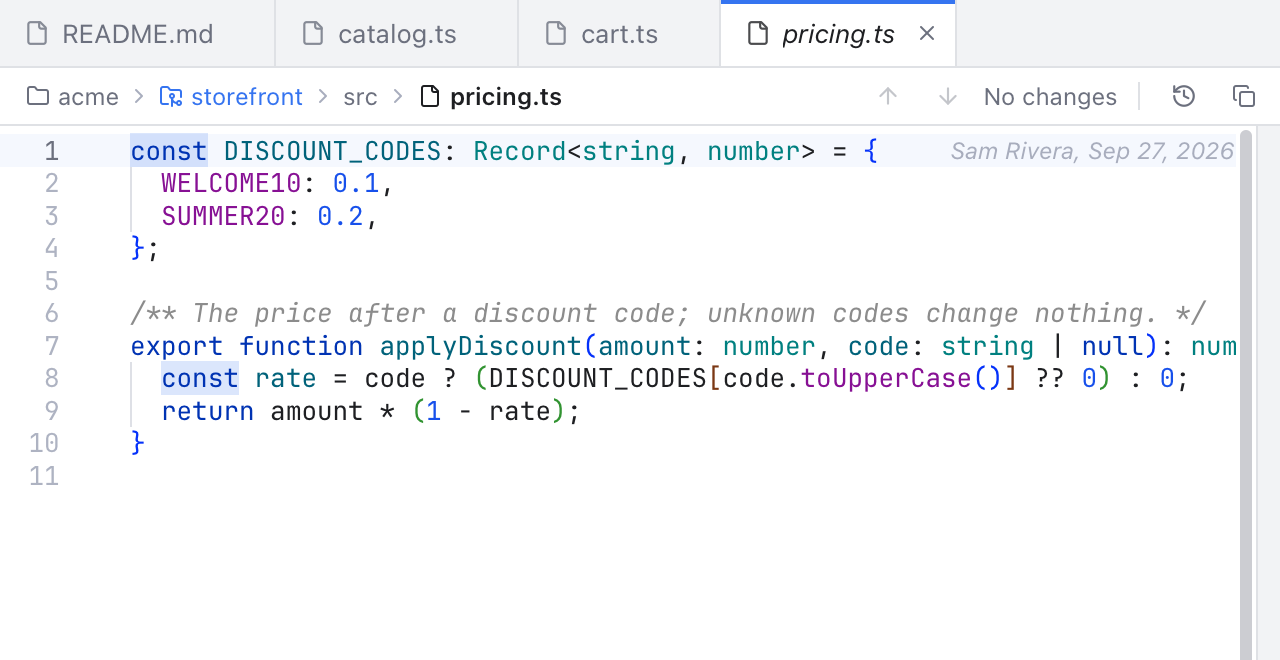Click the copy icon in toolbar
The height and width of the screenshot is (660, 1280).
point(1244,97)
